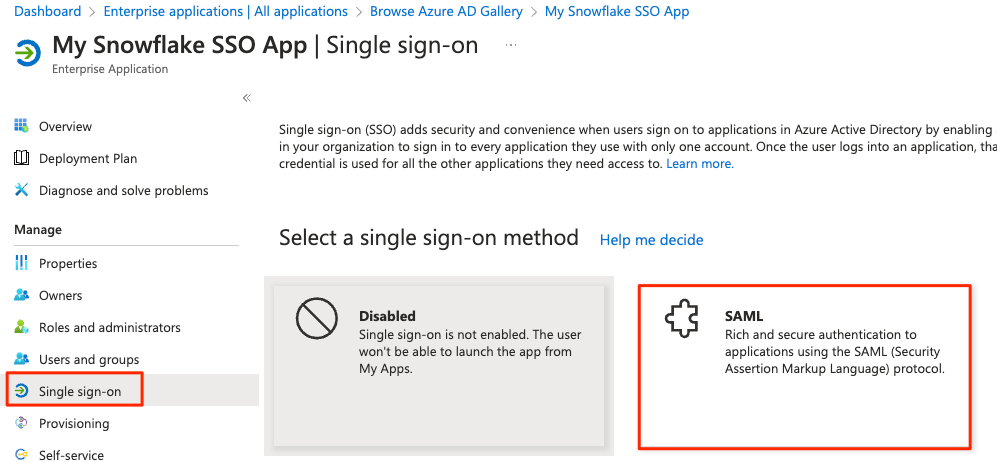The image size is (997, 462).
Task: Collapse the sidebar with the double chevron
Action: [x=247, y=98]
